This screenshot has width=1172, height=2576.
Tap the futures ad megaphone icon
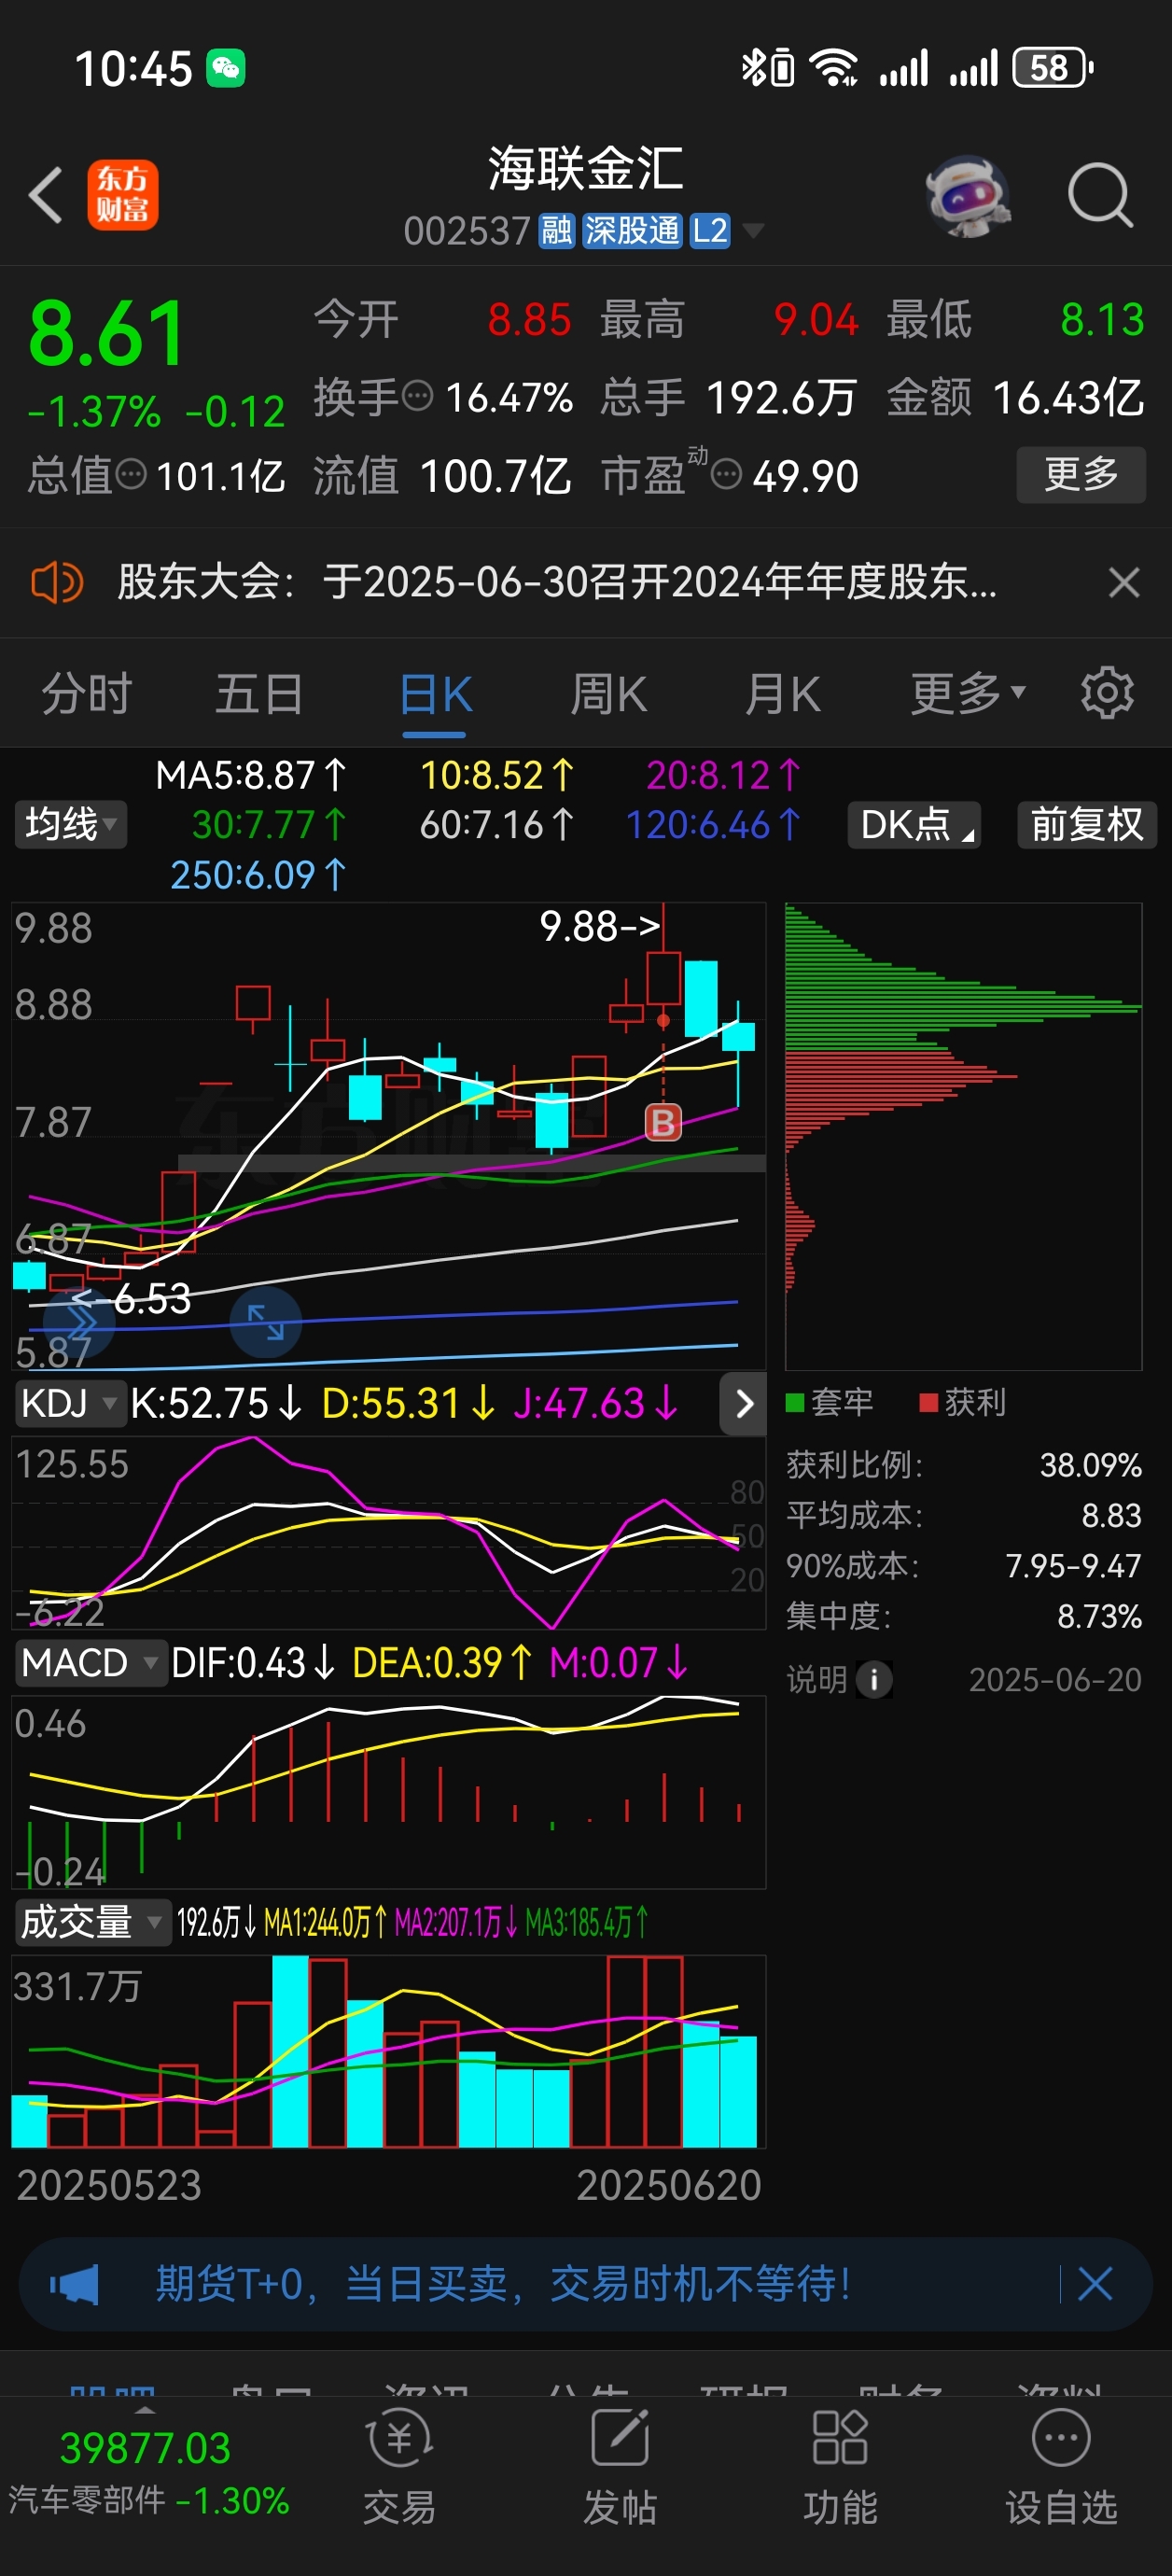(x=75, y=2285)
